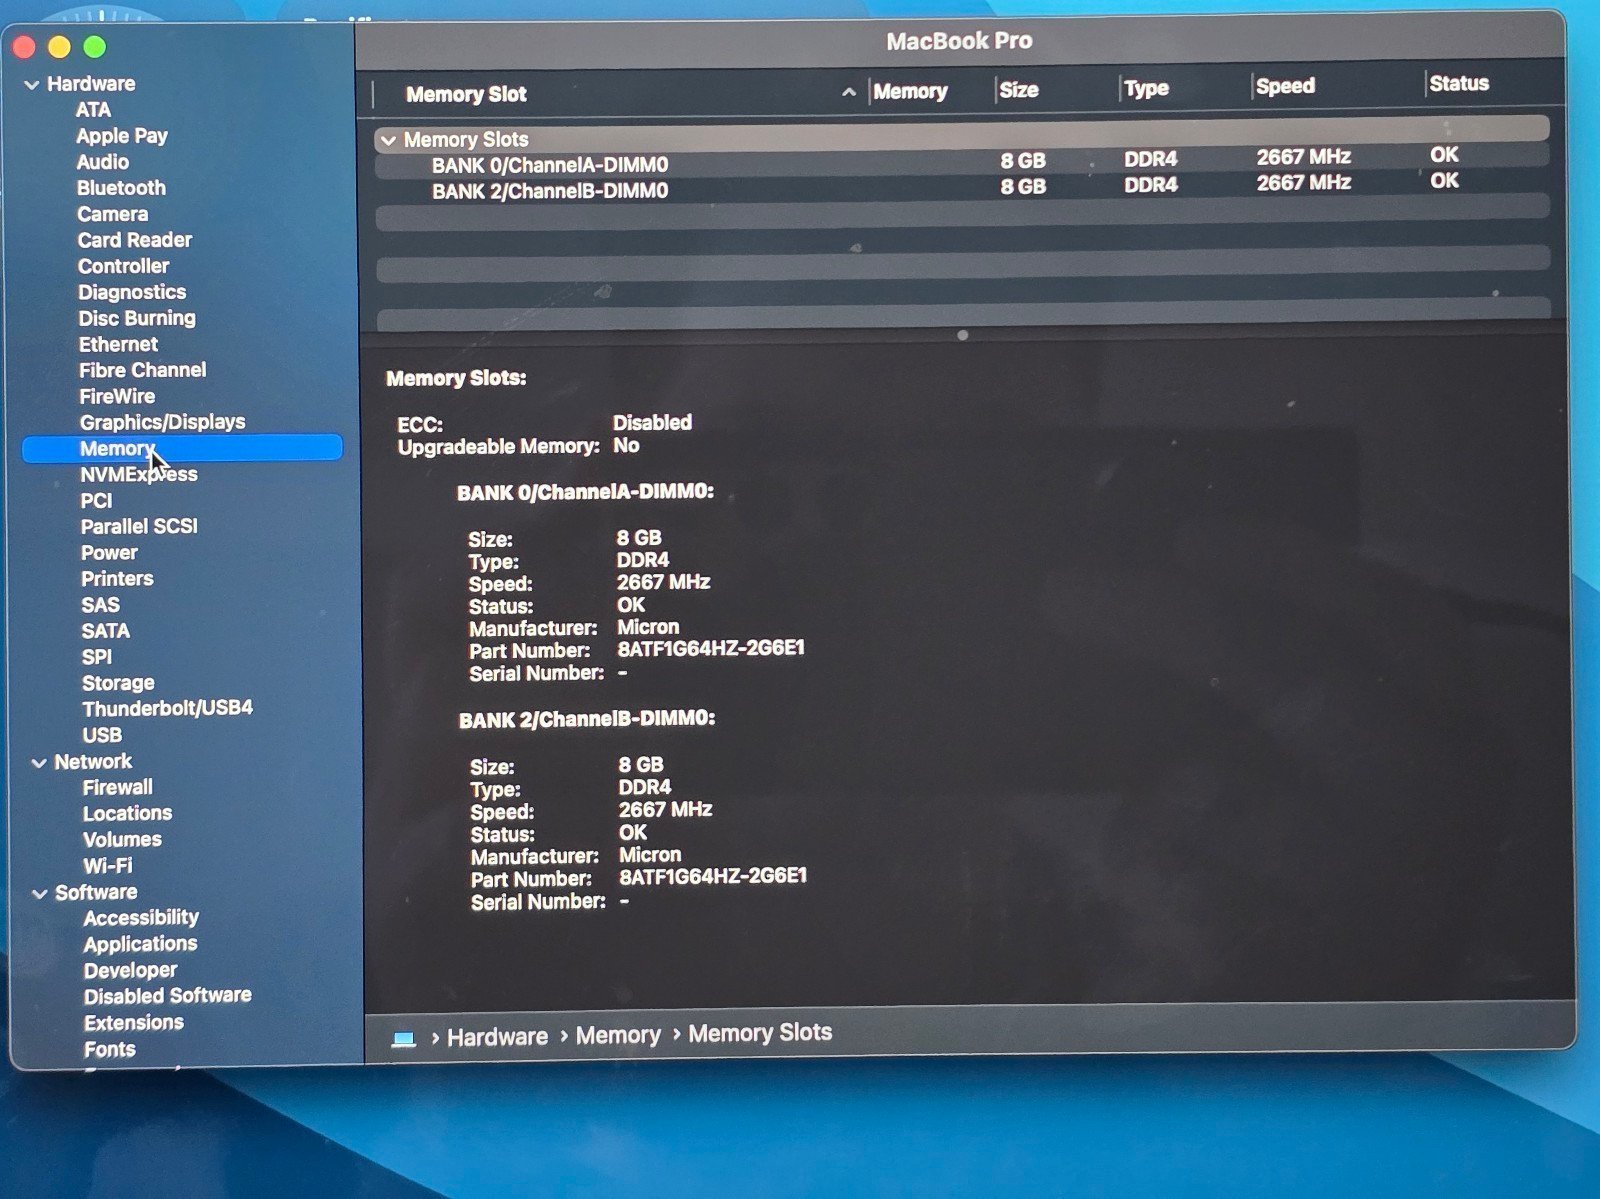The image size is (1600, 1199).
Task: Sort by the Type column header
Action: point(1146,88)
